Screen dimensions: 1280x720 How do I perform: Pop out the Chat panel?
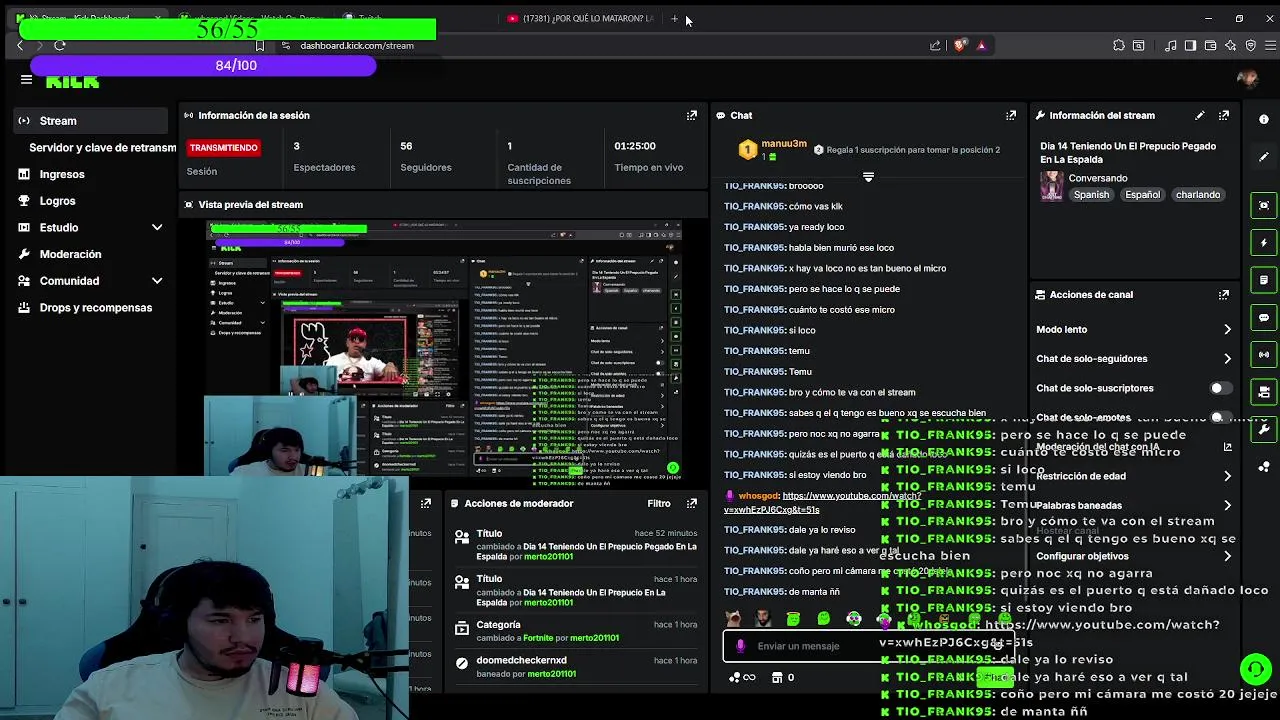pos(1011,115)
